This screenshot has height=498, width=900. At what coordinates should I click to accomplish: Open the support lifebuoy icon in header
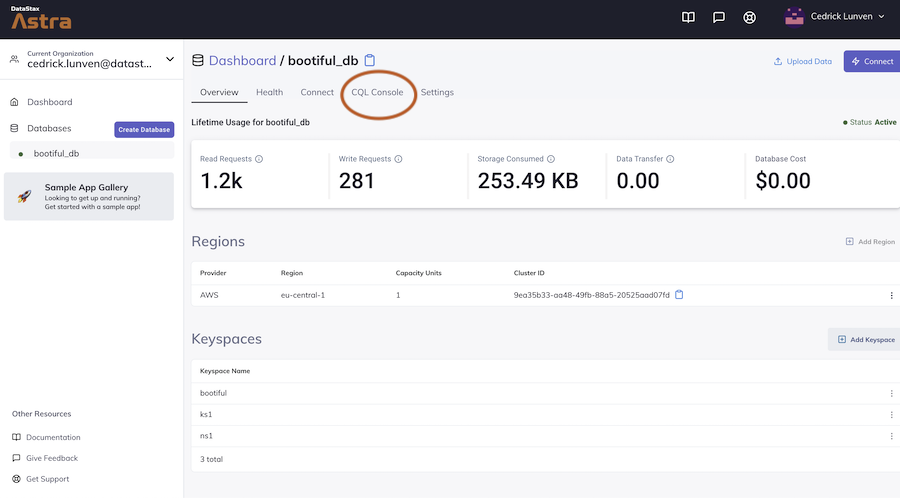point(749,17)
